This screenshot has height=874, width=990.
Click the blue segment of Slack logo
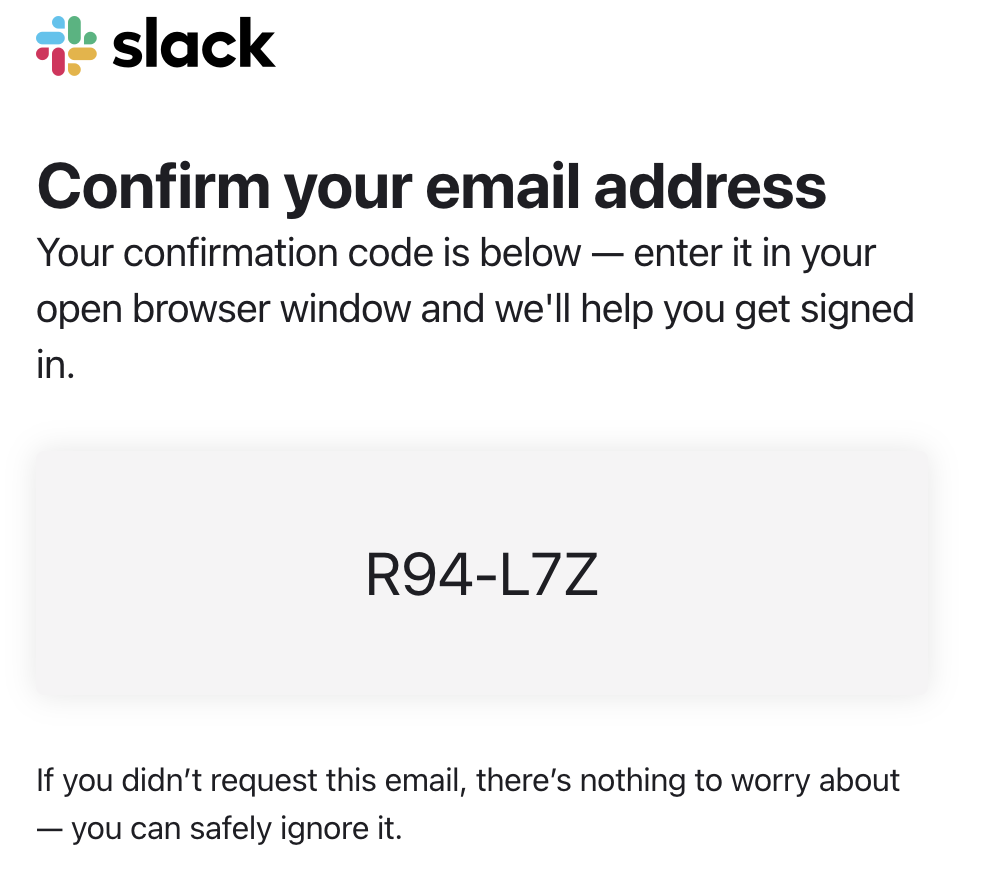point(50,36)
